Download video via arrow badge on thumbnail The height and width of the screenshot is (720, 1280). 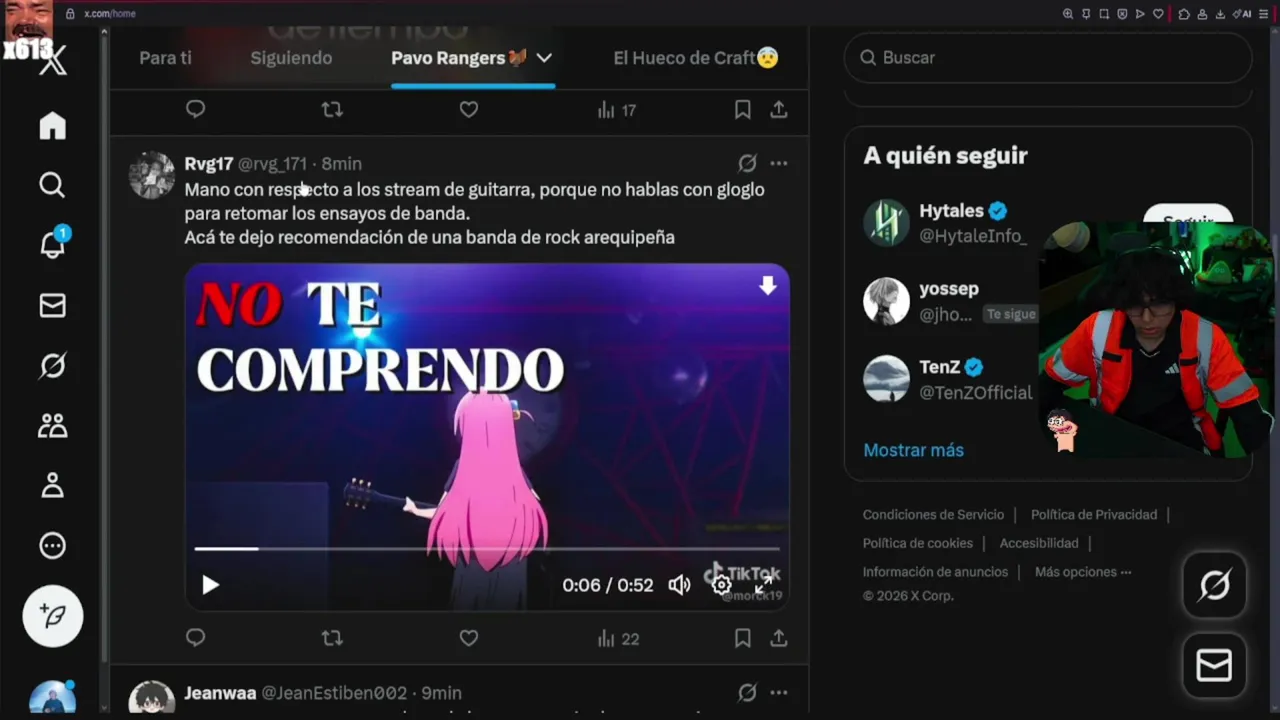click(x=767, y=286)
